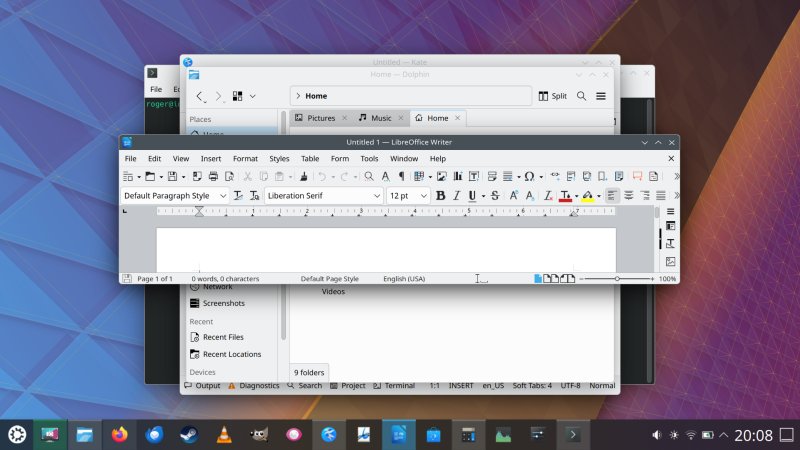This screenshot has height=450, width=800.
Task: Click the Superscript icon
Action: click(513, 196)
